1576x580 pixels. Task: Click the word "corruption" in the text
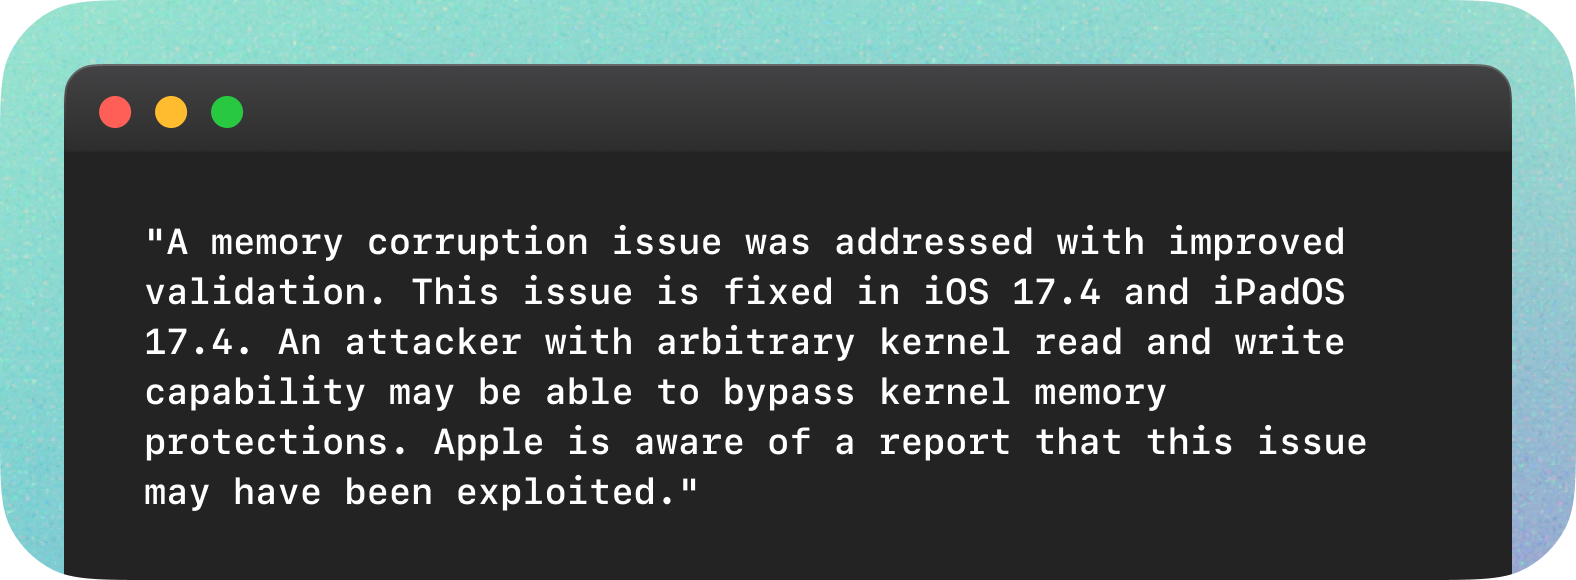(x=478, y=243)
